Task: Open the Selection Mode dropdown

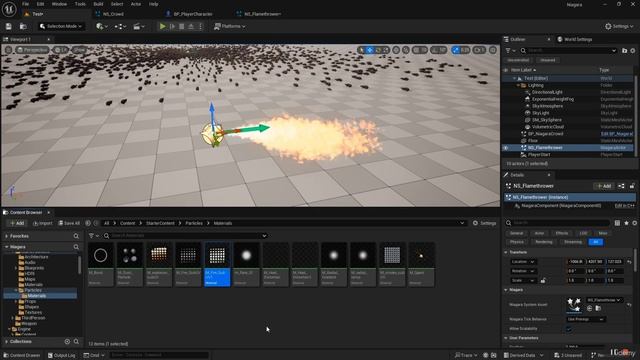Action: 61,26
